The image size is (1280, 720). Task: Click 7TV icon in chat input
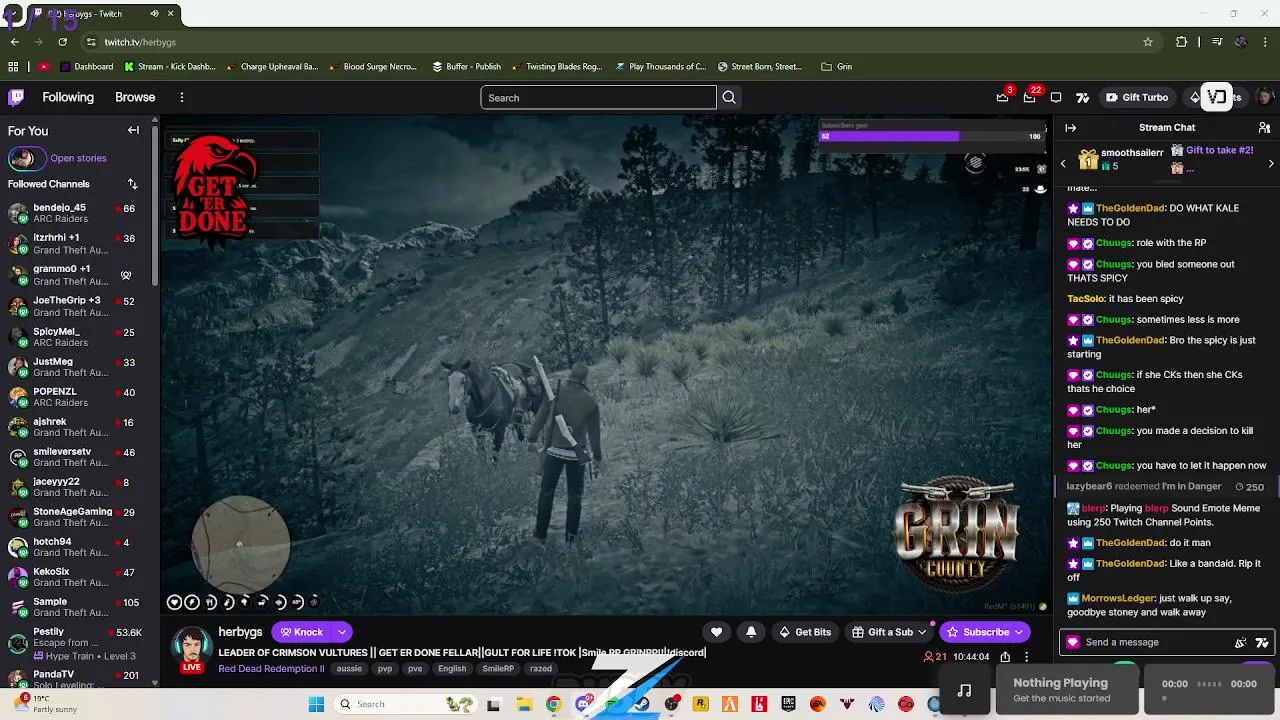1262,642
